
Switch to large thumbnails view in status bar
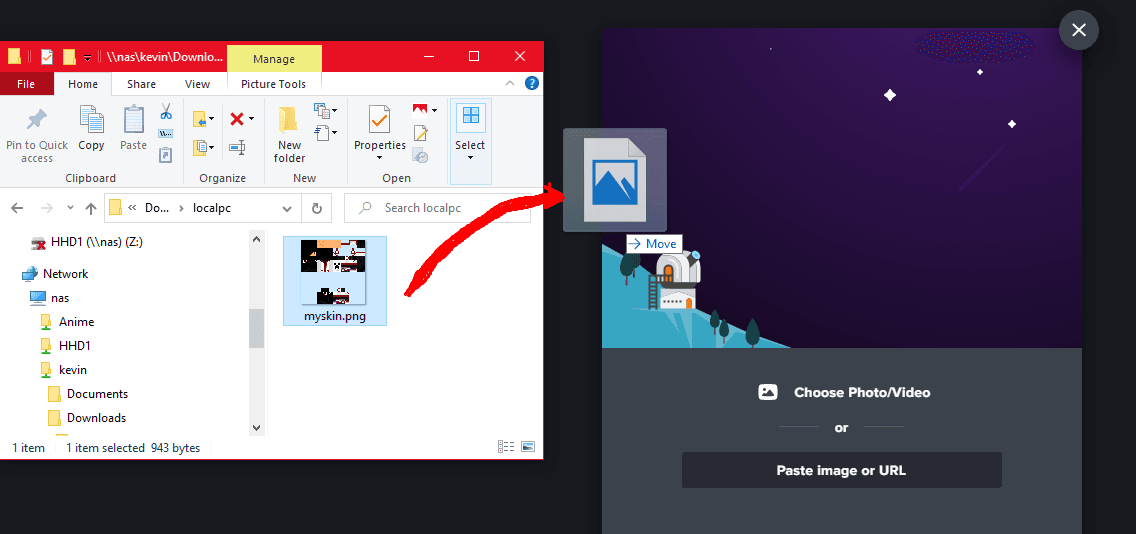[528, 447]
